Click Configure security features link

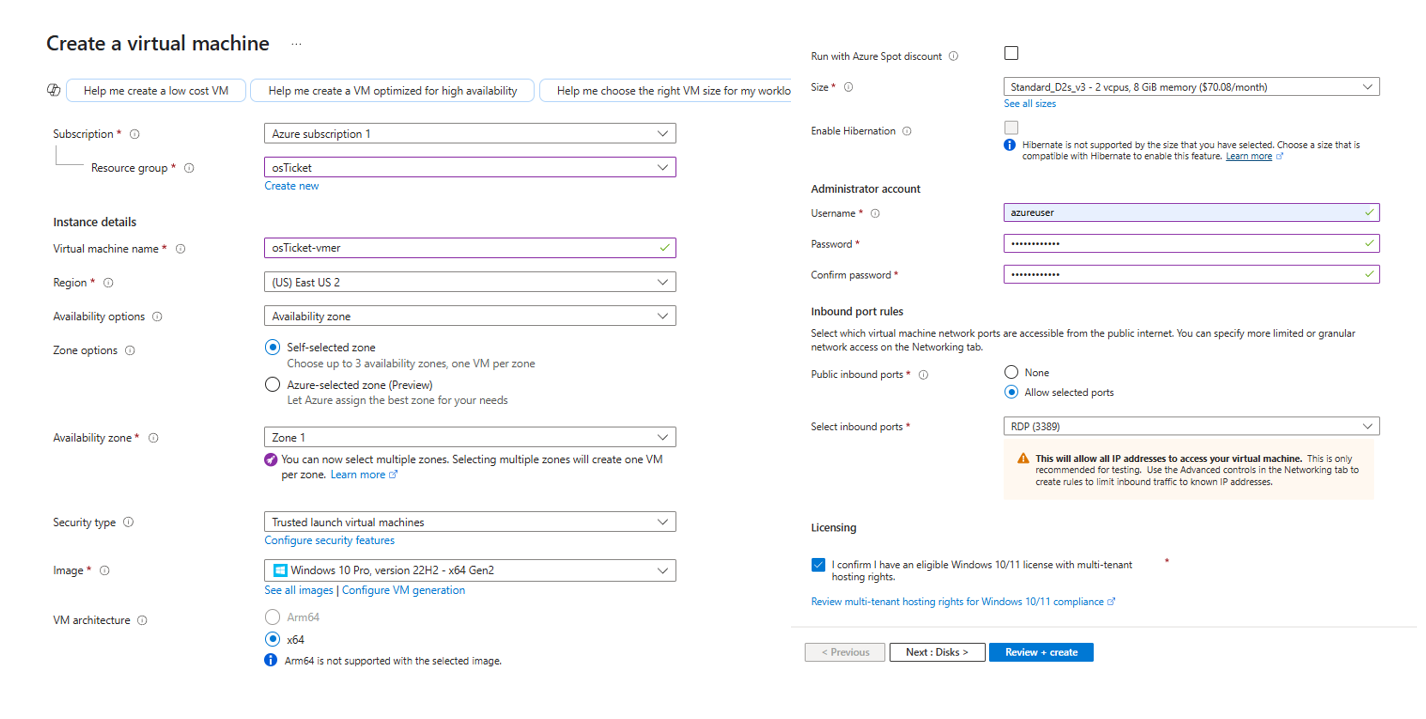pos(330,541)
